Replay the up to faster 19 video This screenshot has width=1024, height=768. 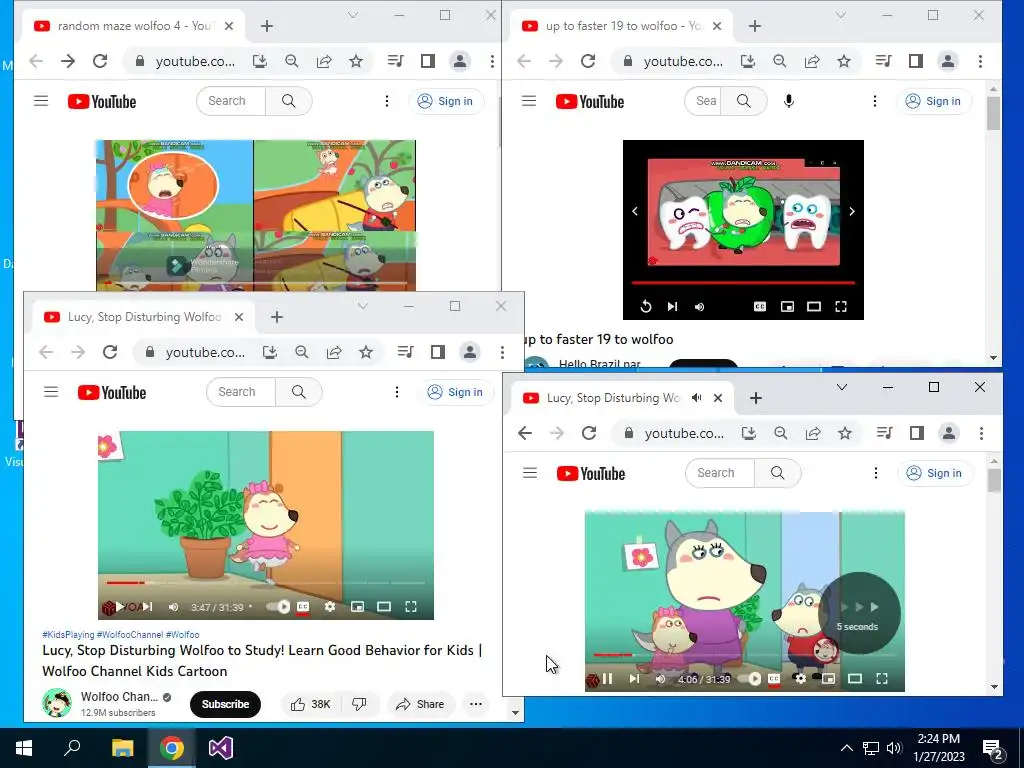(x=646, y=306)
